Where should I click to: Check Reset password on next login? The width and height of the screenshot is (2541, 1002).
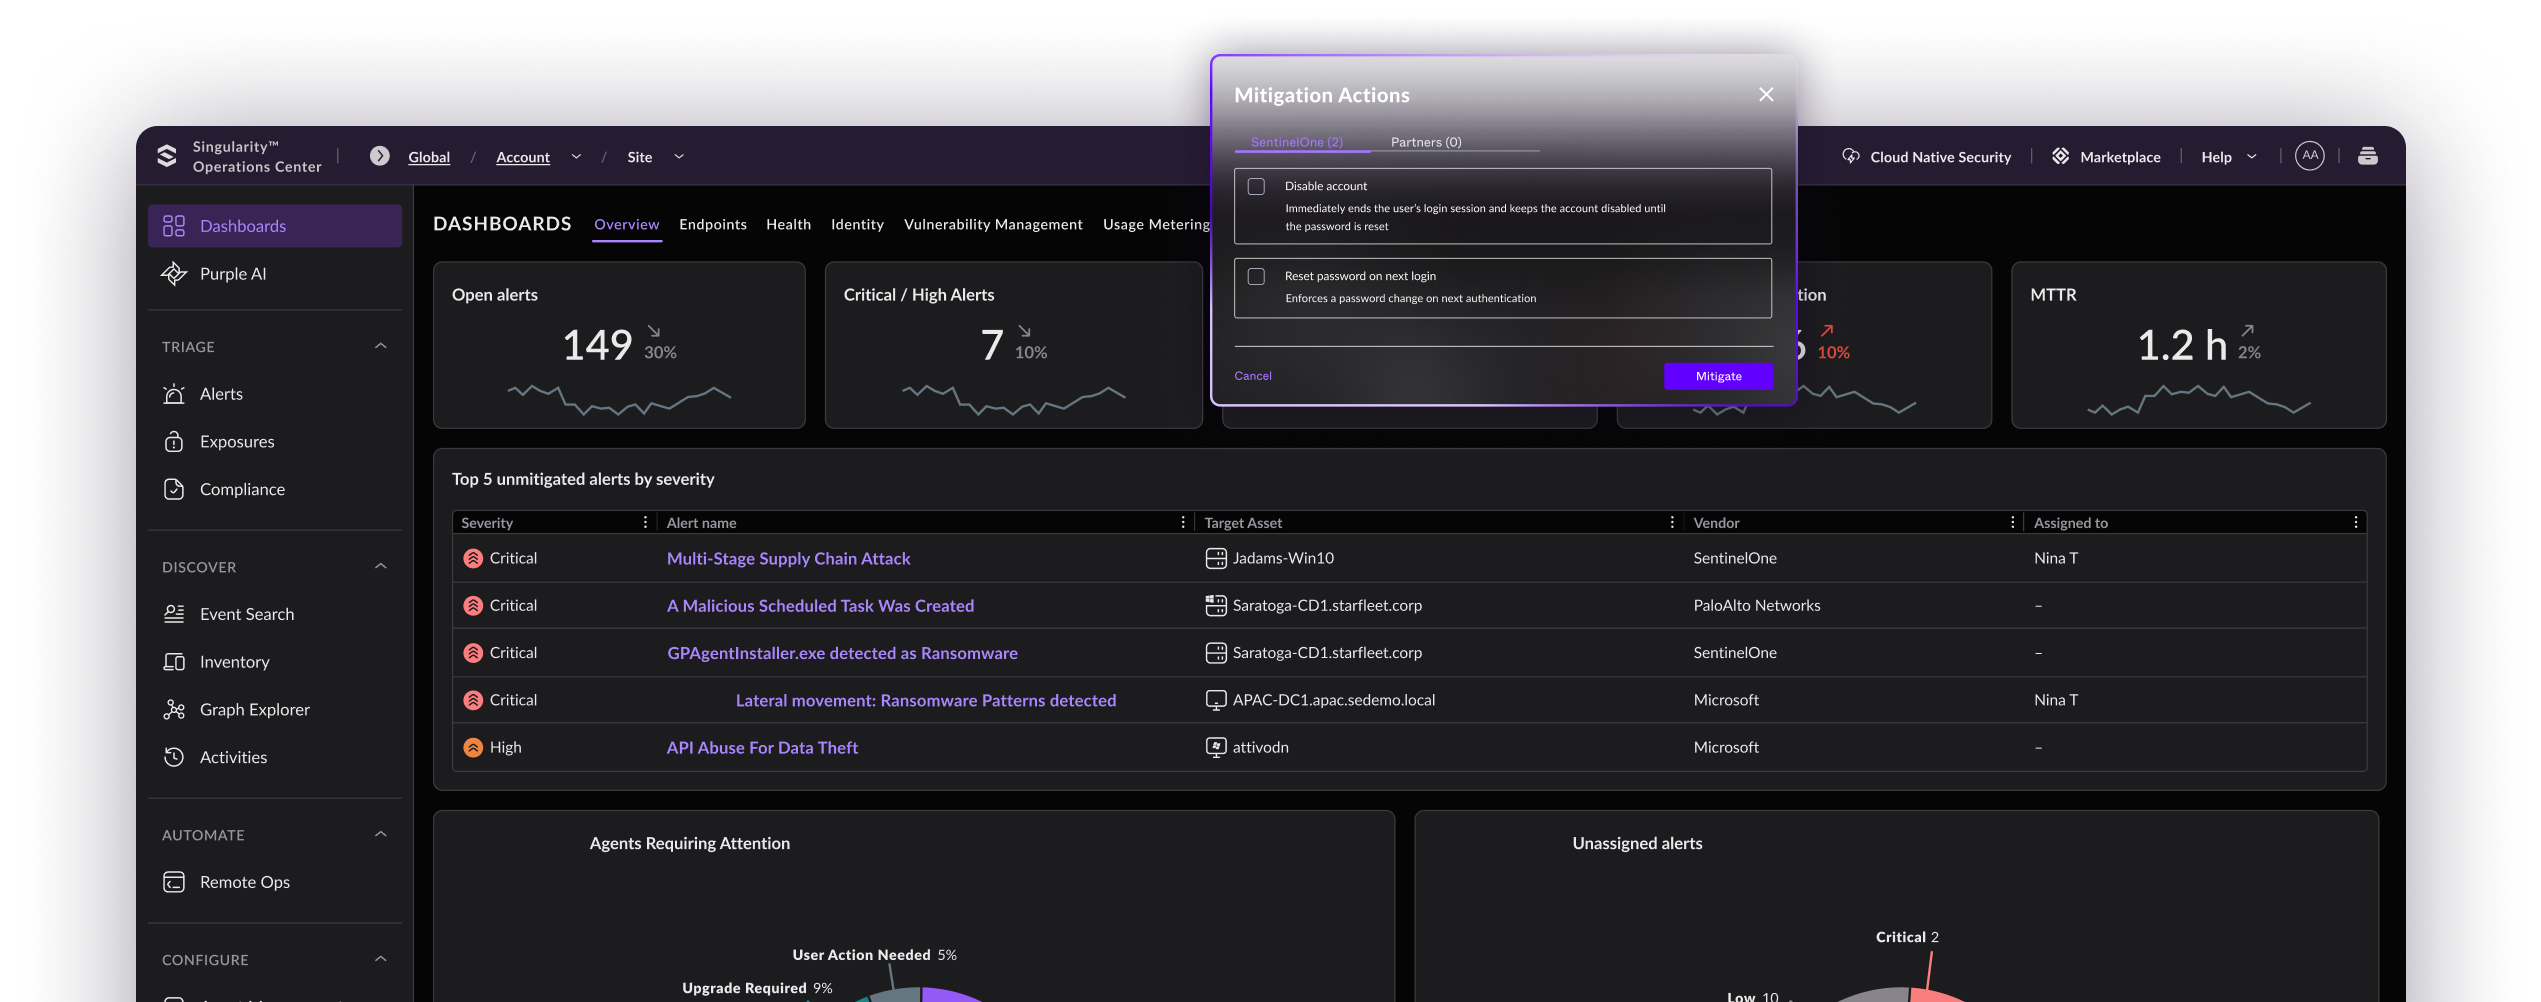tap(1257, 277)
